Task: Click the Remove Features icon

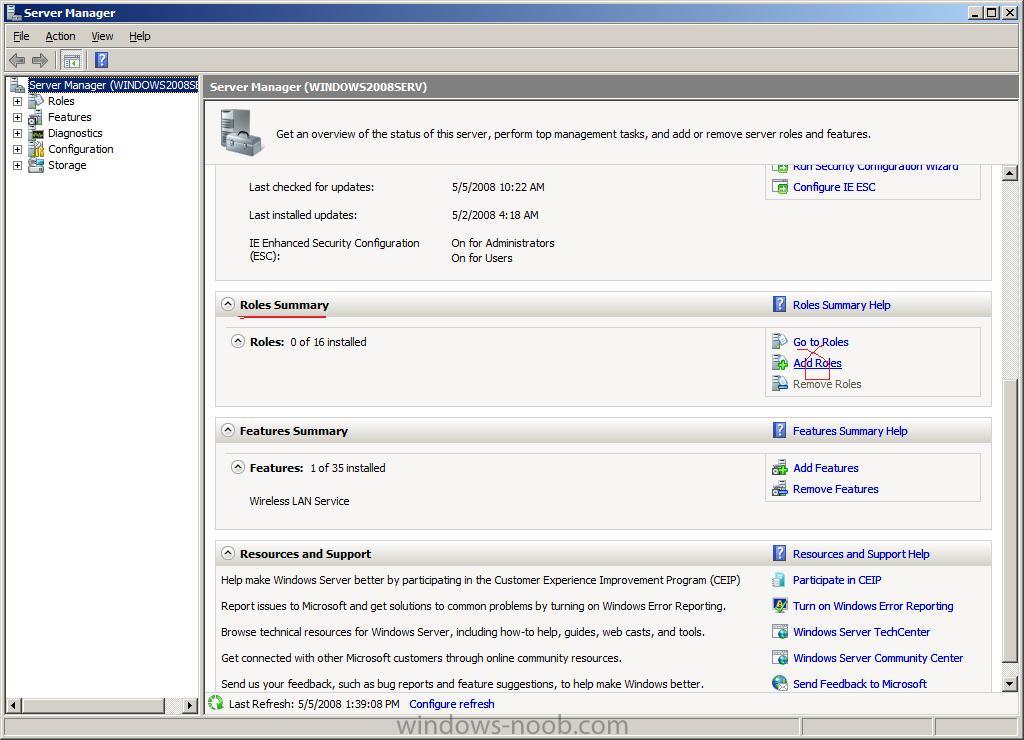Action: 780,489
